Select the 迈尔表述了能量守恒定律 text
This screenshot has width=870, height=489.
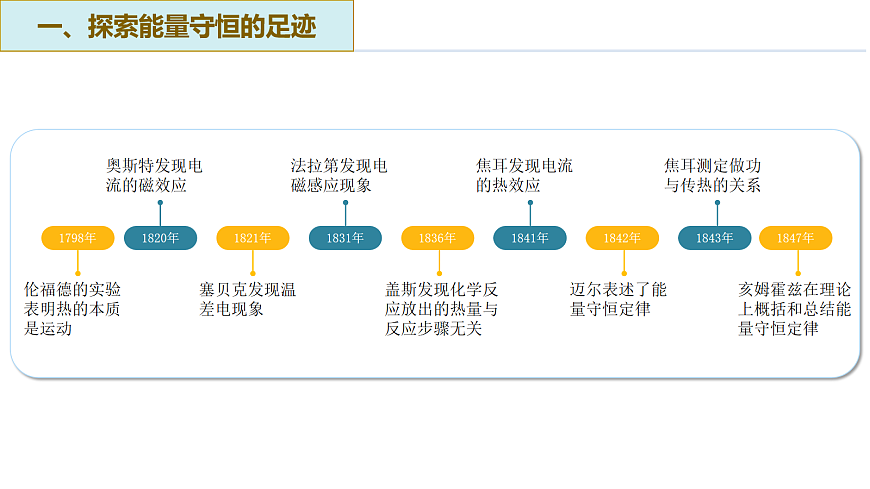[x=618, y=299]
